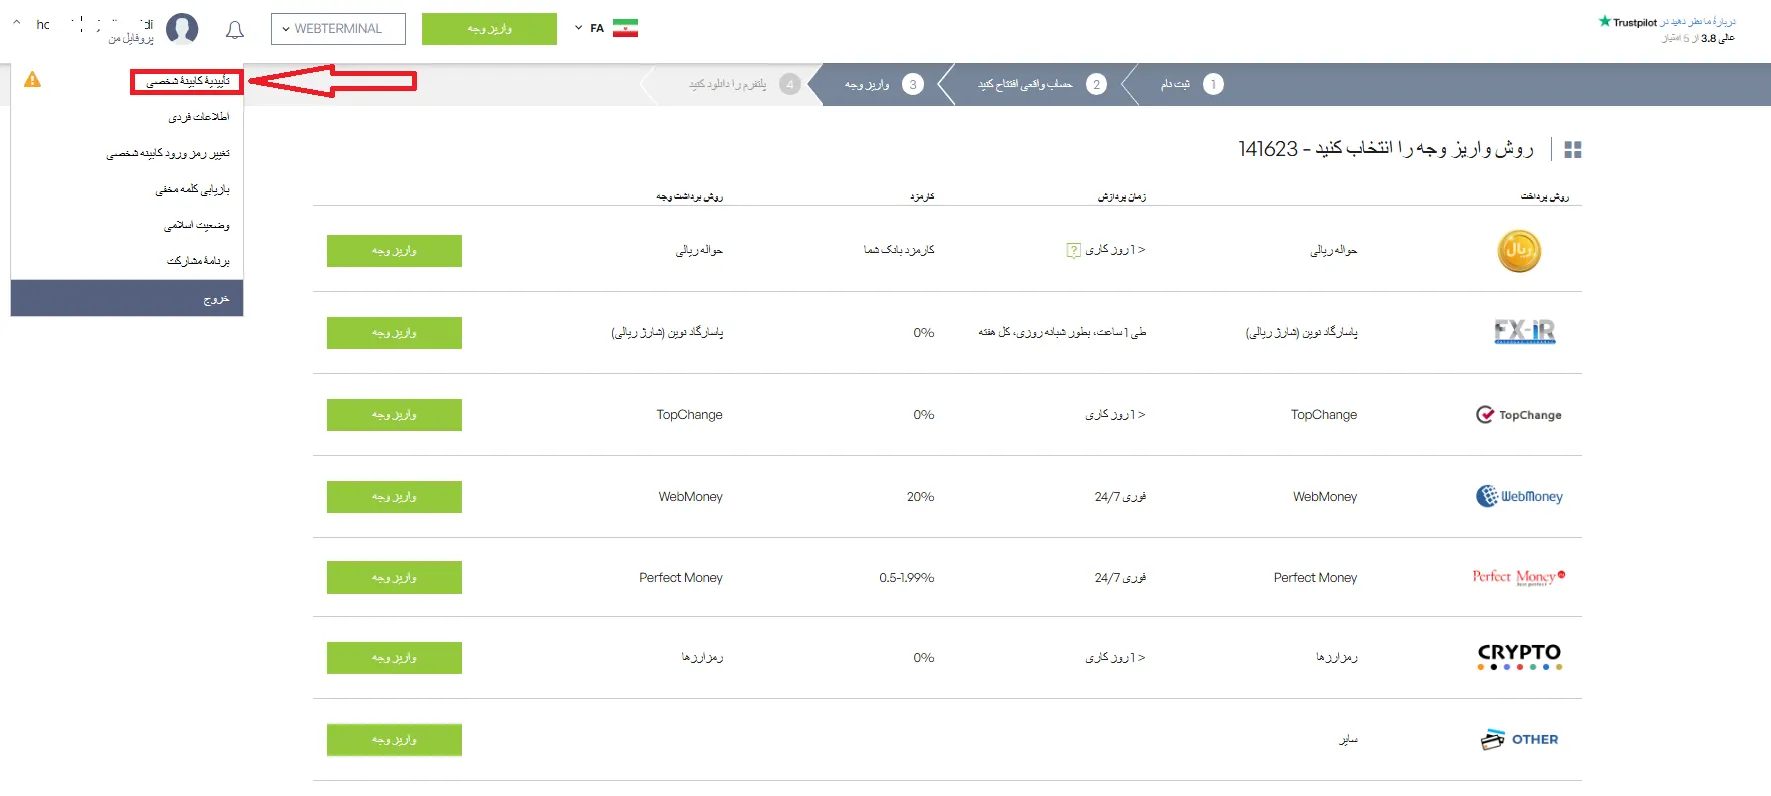The width and height of the screenshot is (1771, 796).
Task: Go to step 'ثبت نام'
Action: (1175, 85)
